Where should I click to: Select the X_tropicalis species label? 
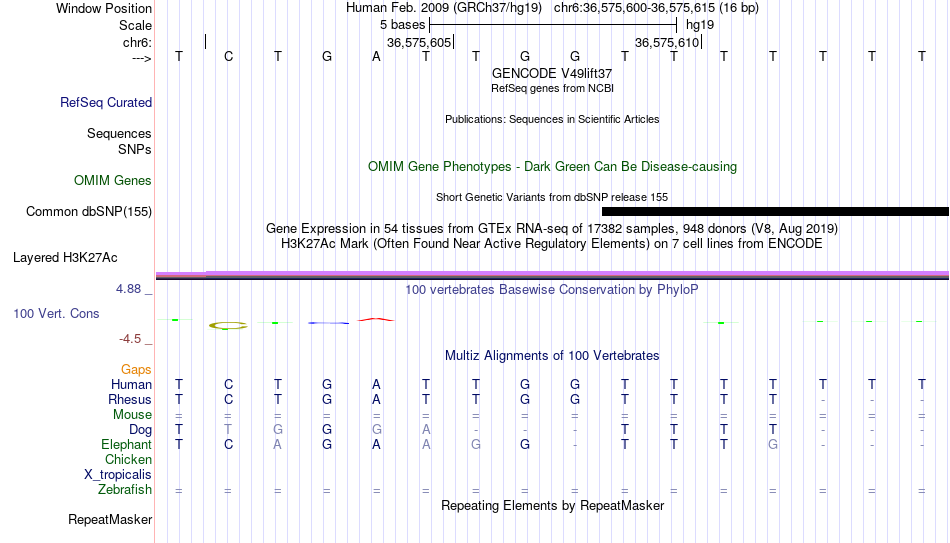[x=118, y=475]
